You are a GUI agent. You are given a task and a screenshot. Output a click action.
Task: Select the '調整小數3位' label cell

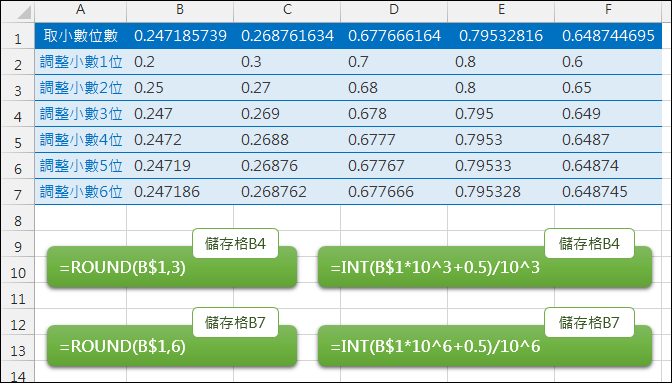(81, 114)
